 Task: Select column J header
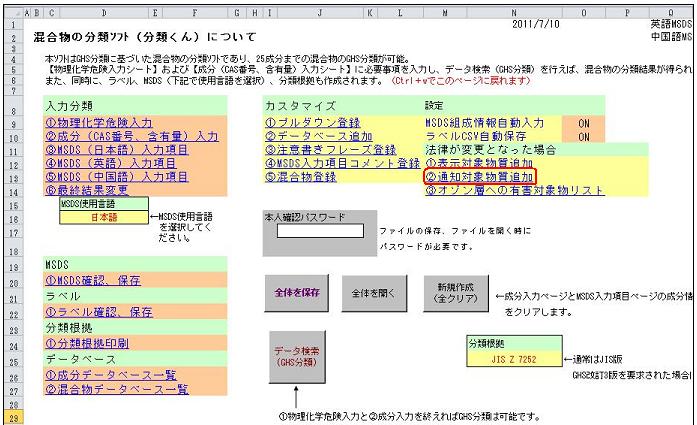[x=317, y=13]
